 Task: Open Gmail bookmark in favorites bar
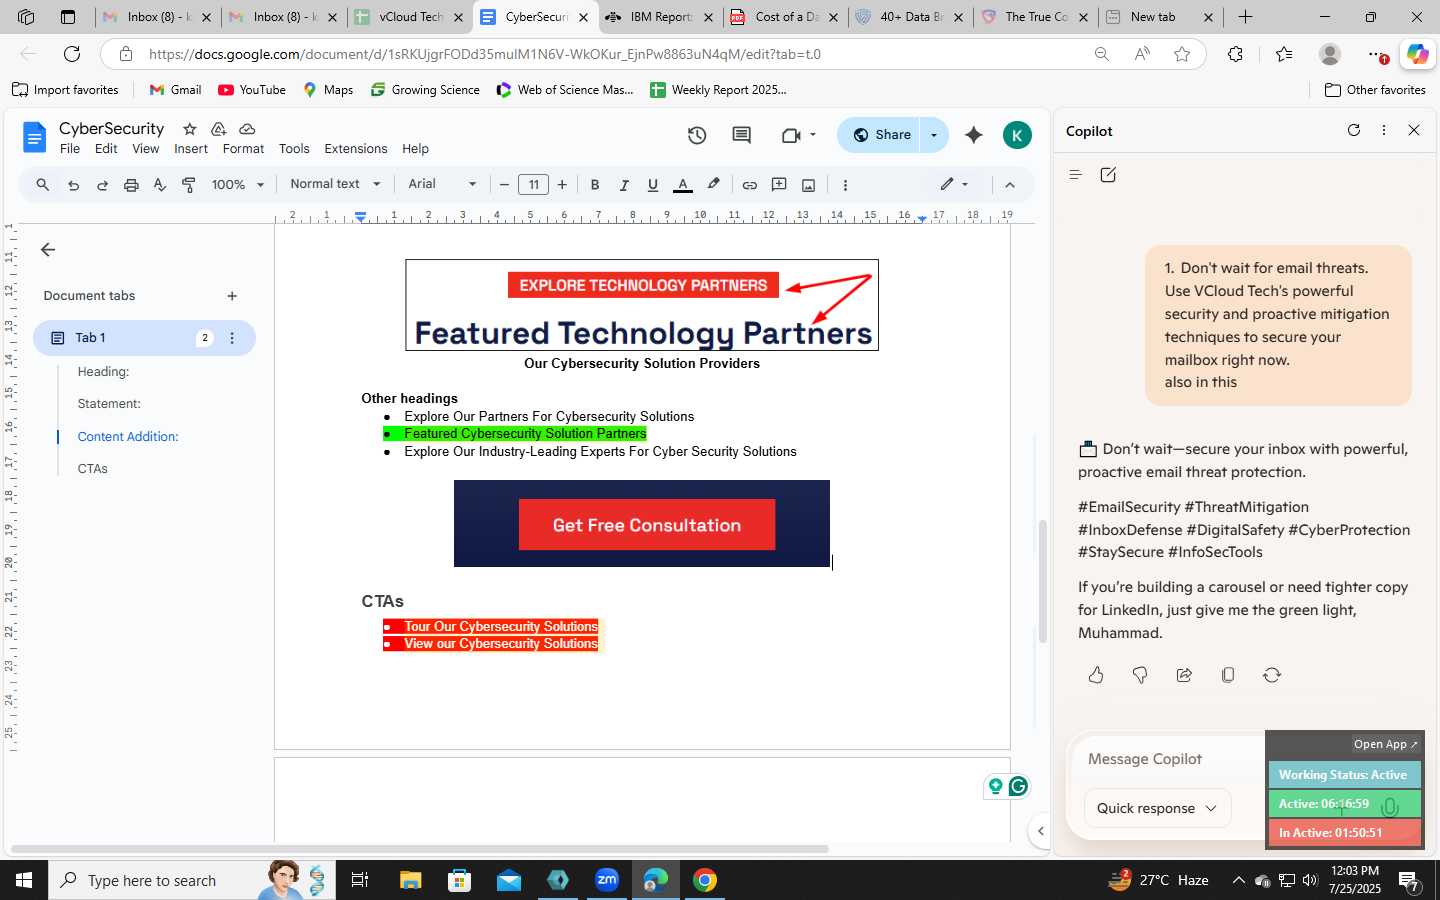[175, 90]
